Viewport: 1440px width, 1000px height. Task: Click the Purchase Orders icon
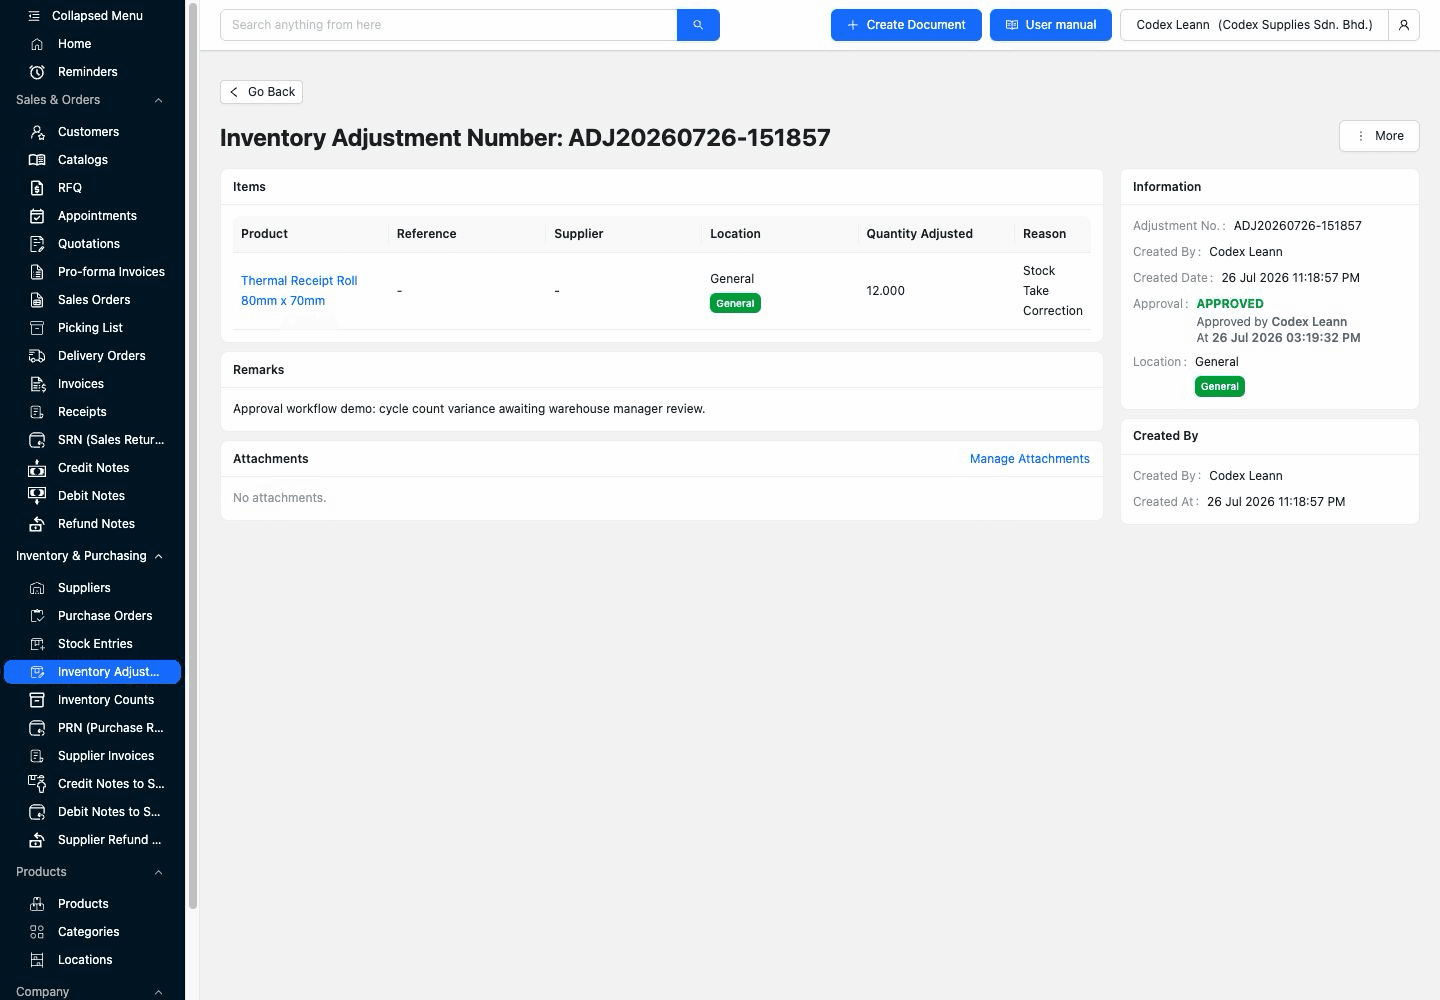(37, 616)
